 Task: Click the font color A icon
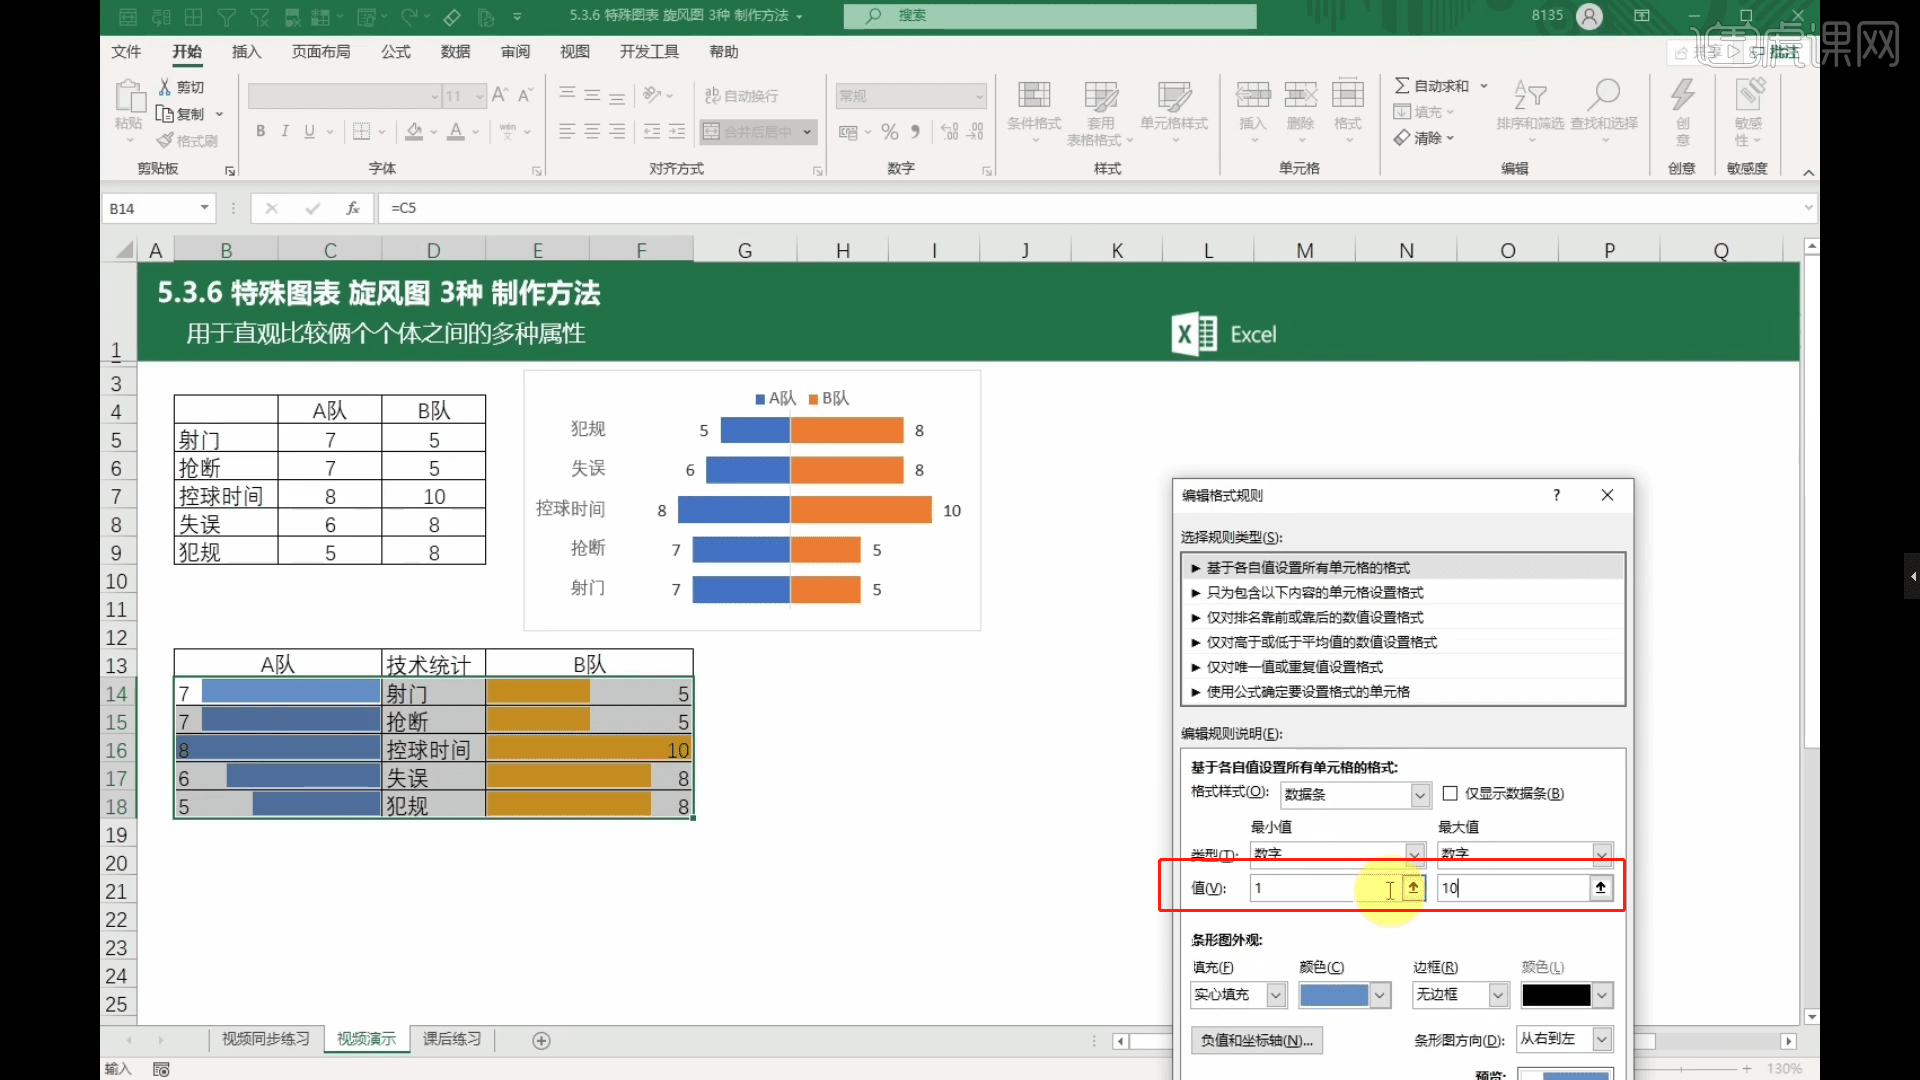point(456,131)
